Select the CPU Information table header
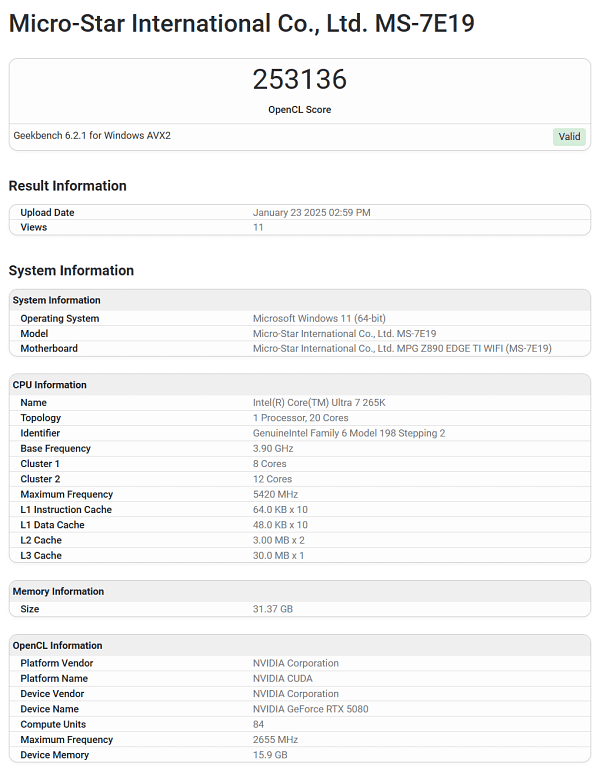 coord(49,385)
